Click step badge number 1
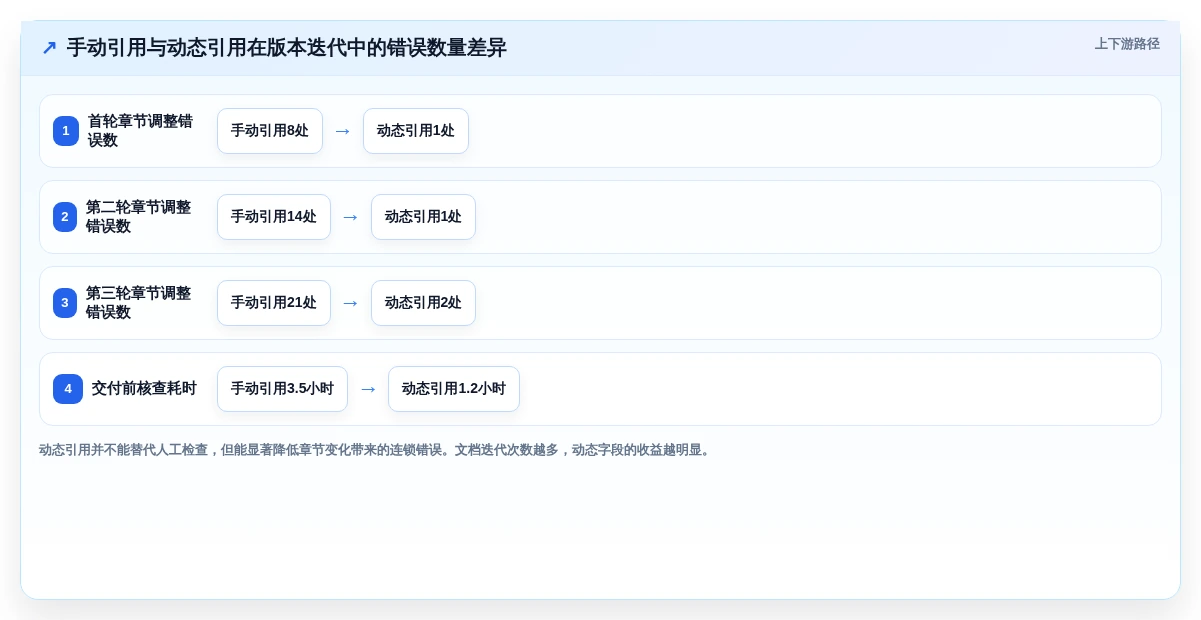The width and height of the screenshot is (1201, 620). coord(66,131)
